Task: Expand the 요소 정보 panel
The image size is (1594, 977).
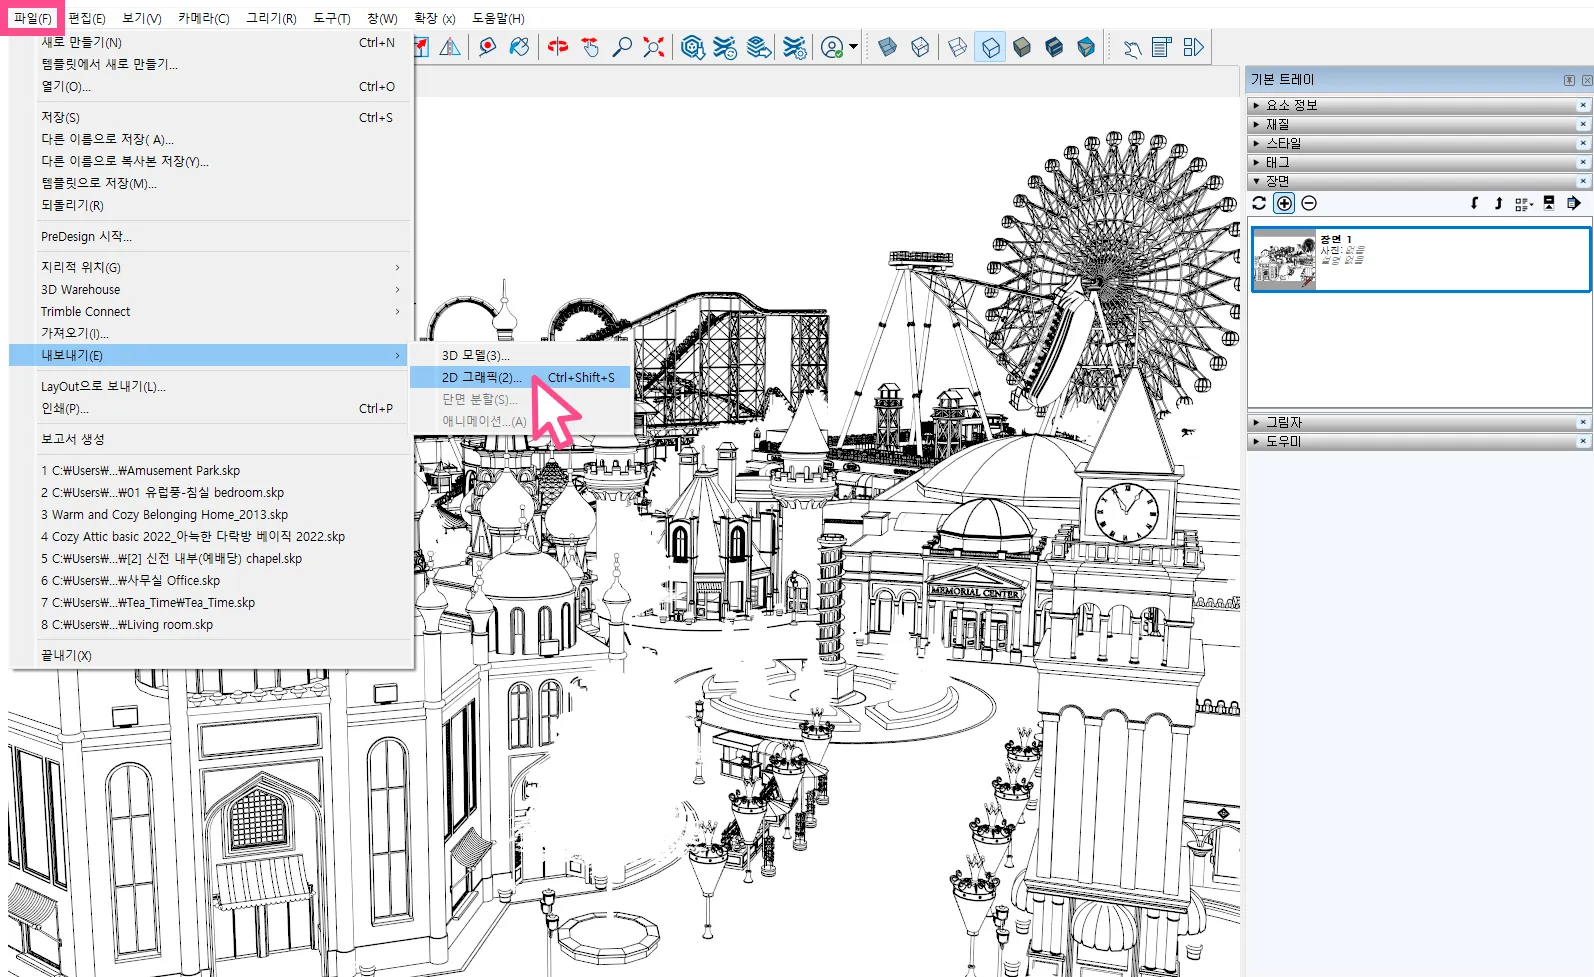Action: pos(1291,105)
